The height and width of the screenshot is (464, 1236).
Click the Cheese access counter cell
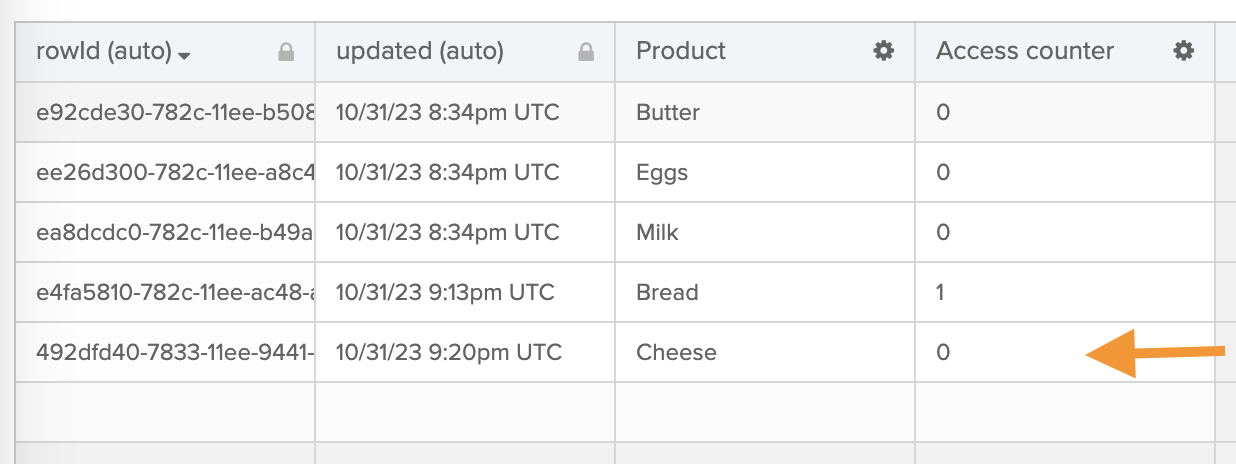pyautogui.click(x=943, y=352)
